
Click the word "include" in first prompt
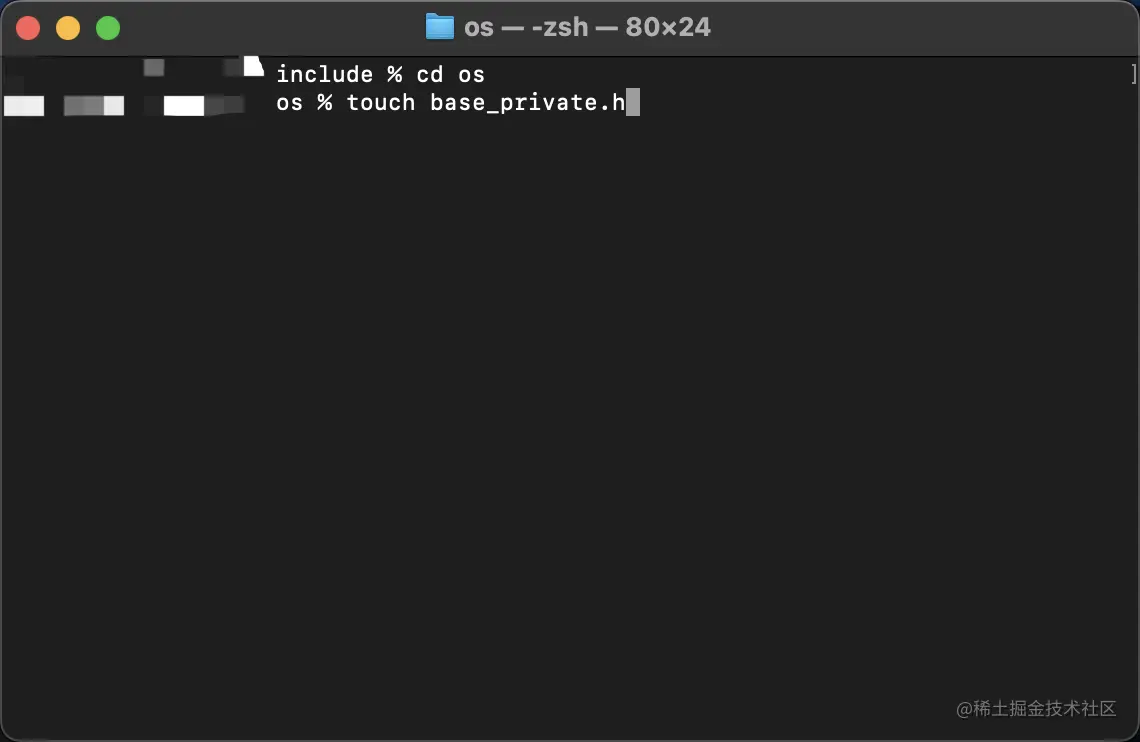(x=324, y=74)
